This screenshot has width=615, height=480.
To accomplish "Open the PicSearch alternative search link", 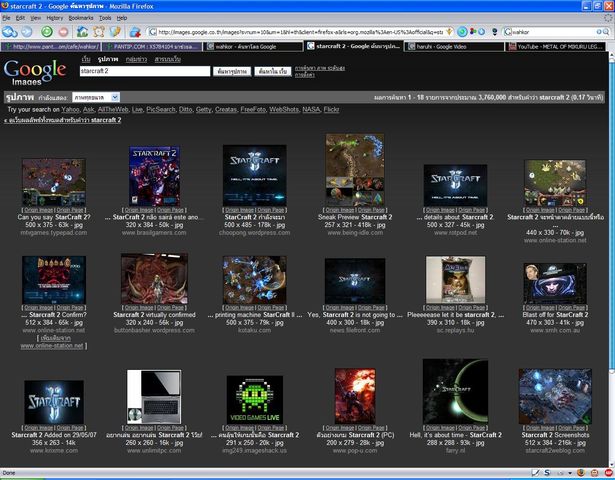I will pyautogui.click(x=161, y=109).
